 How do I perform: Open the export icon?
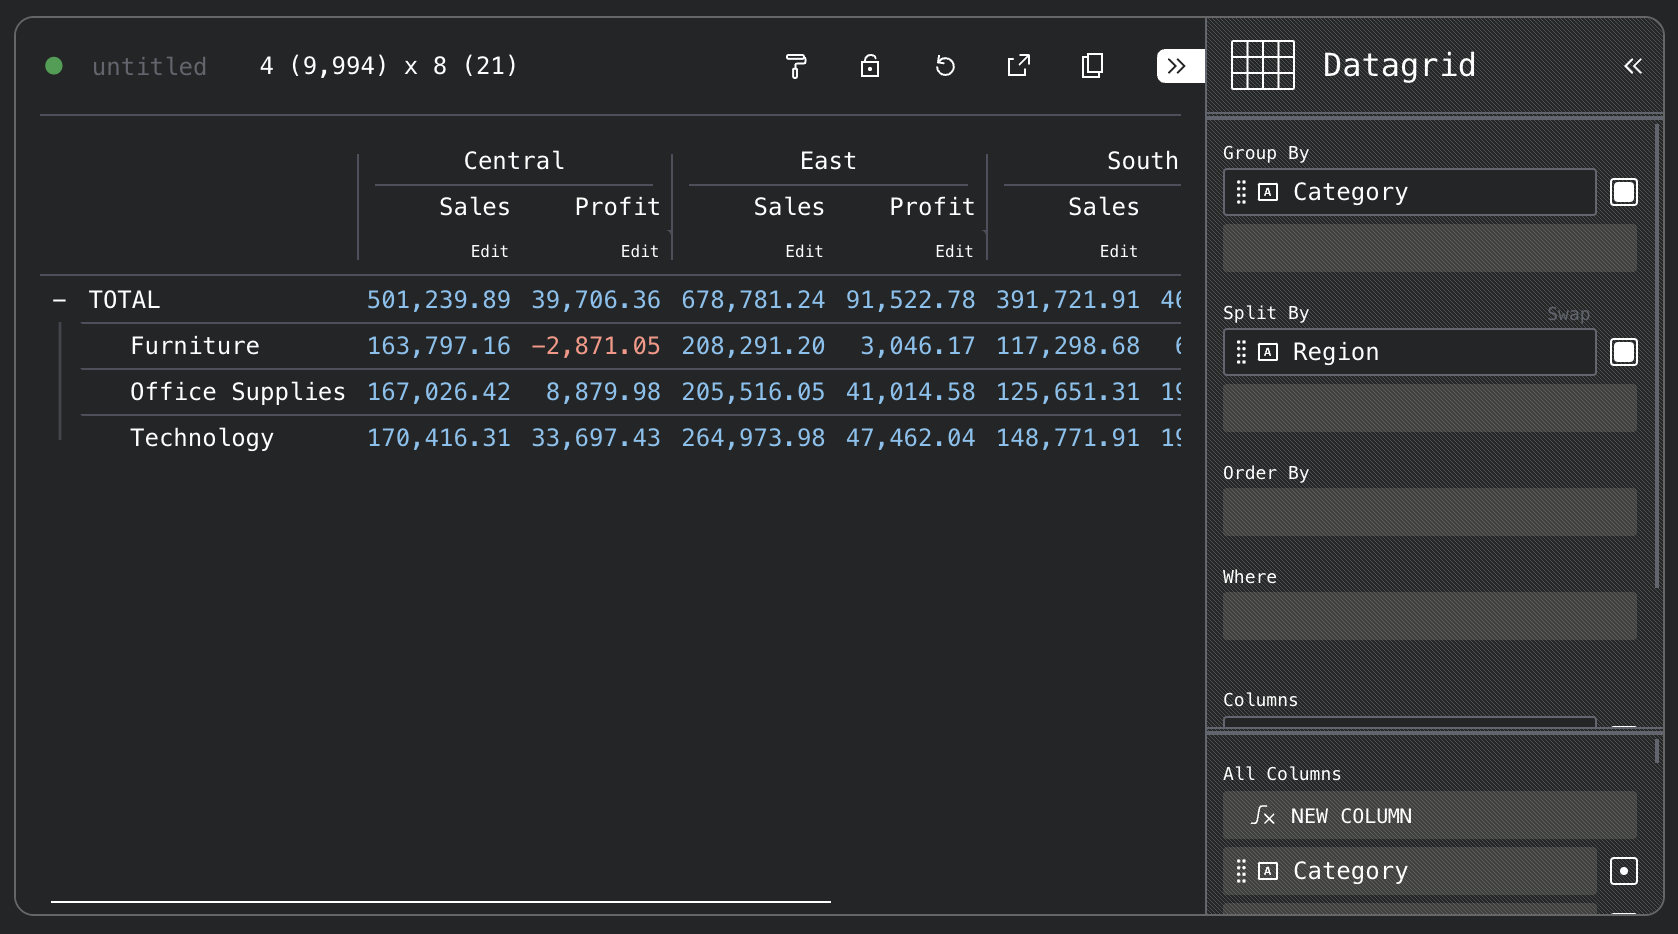point(1019,66)
